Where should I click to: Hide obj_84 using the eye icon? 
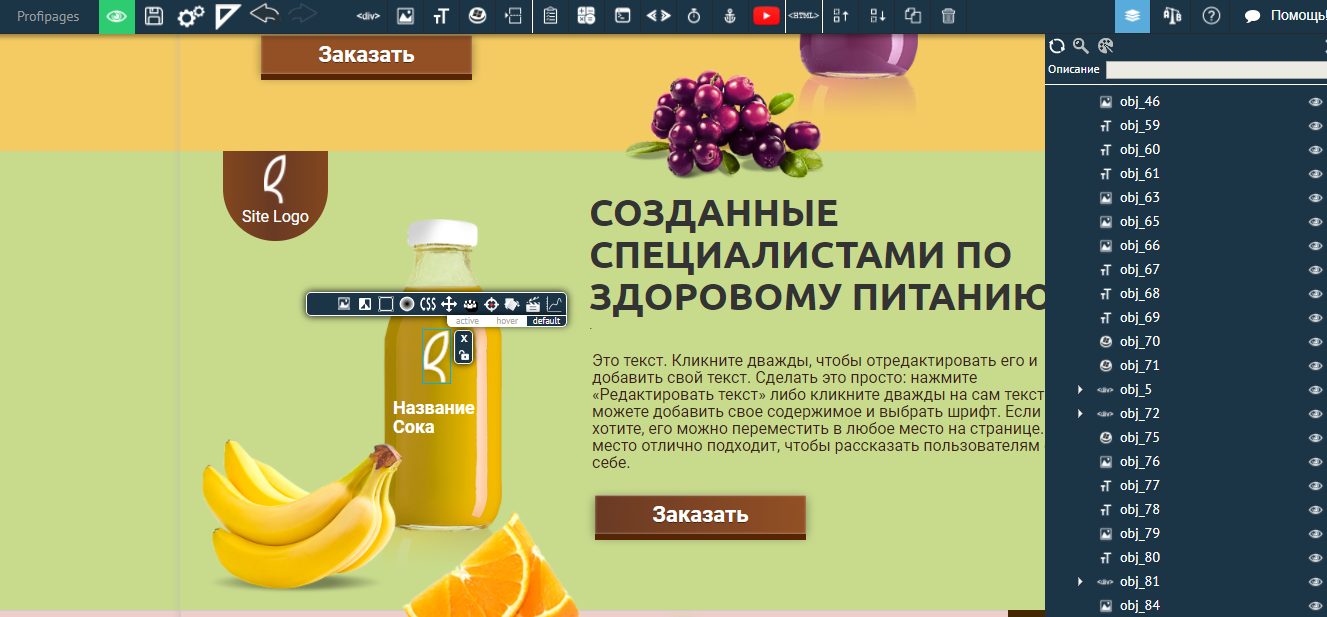point(1313,605)
